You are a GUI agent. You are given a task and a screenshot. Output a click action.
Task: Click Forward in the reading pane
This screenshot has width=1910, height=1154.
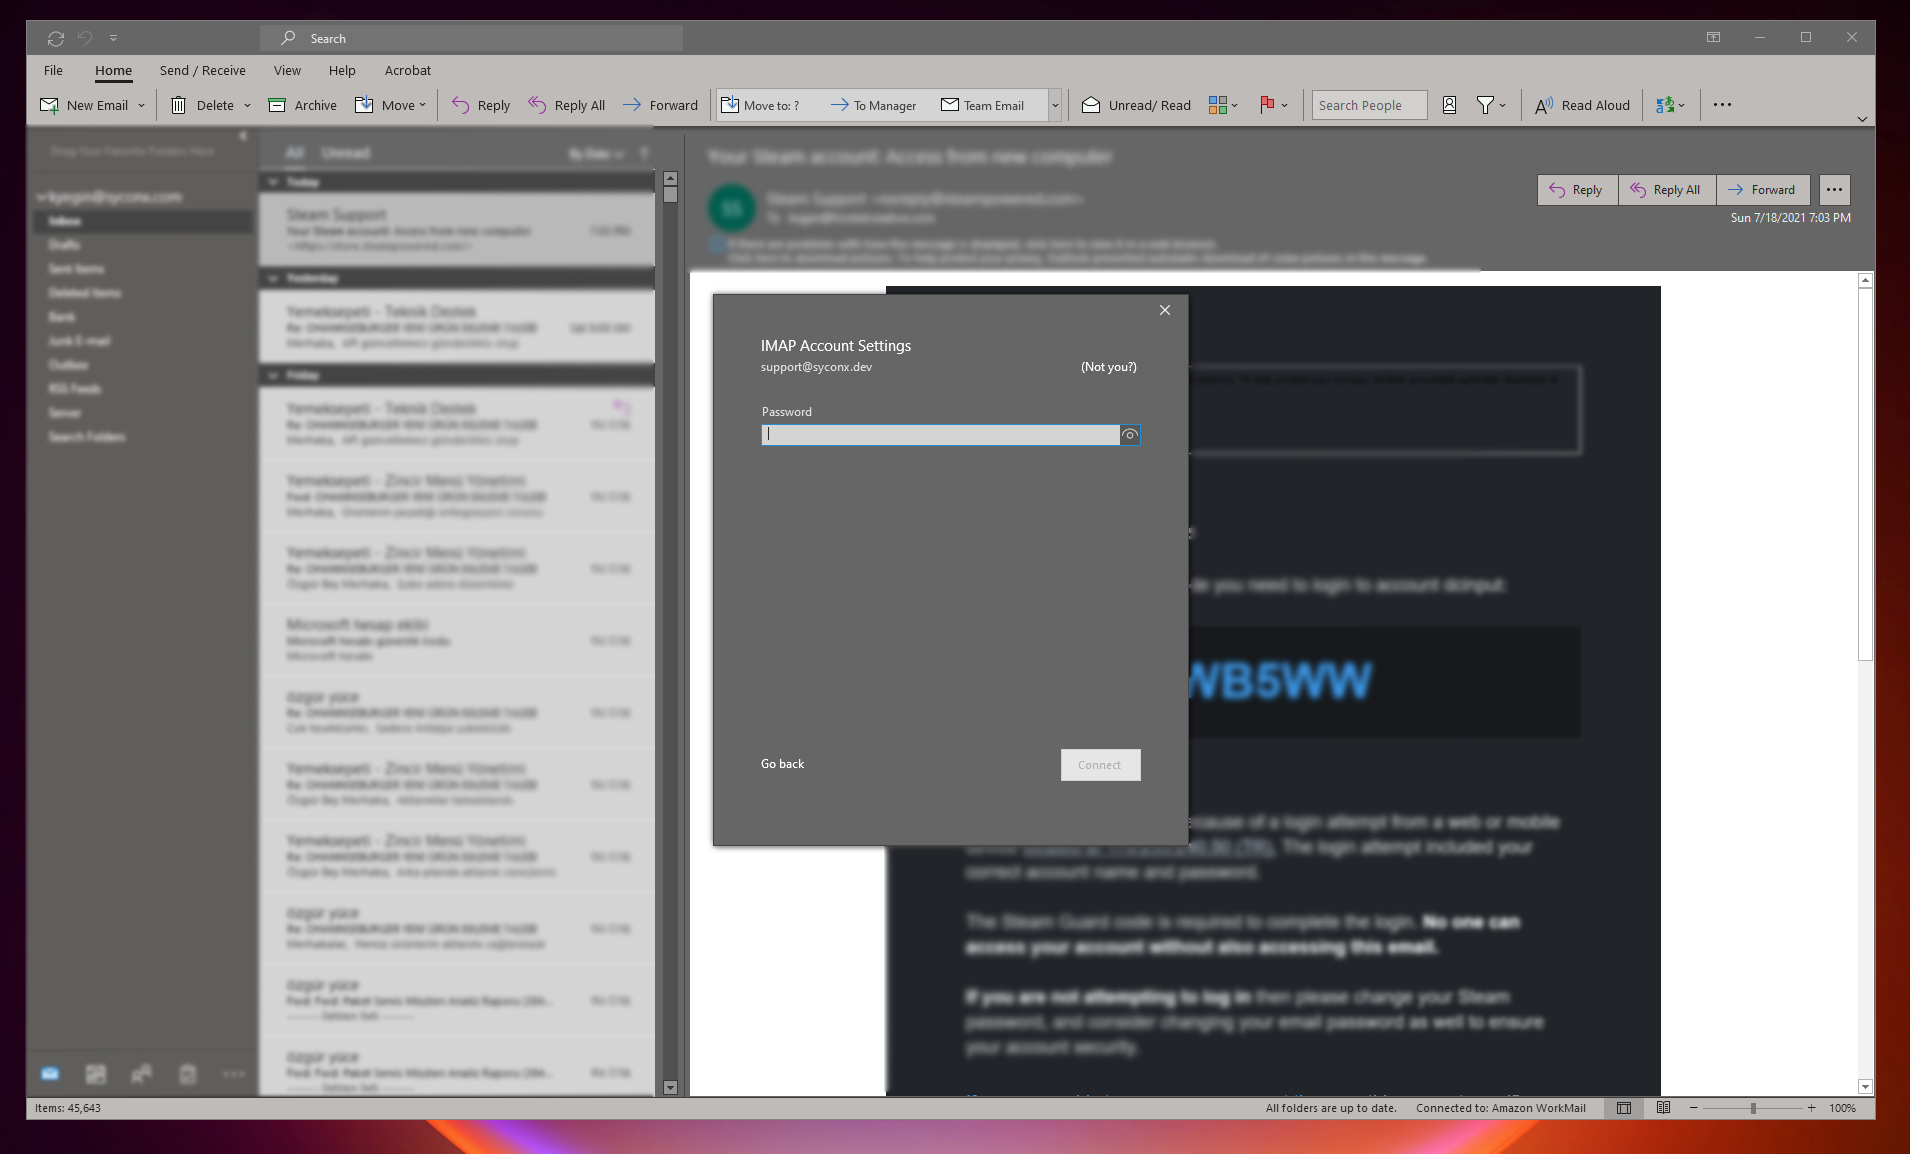(1763, 190)
